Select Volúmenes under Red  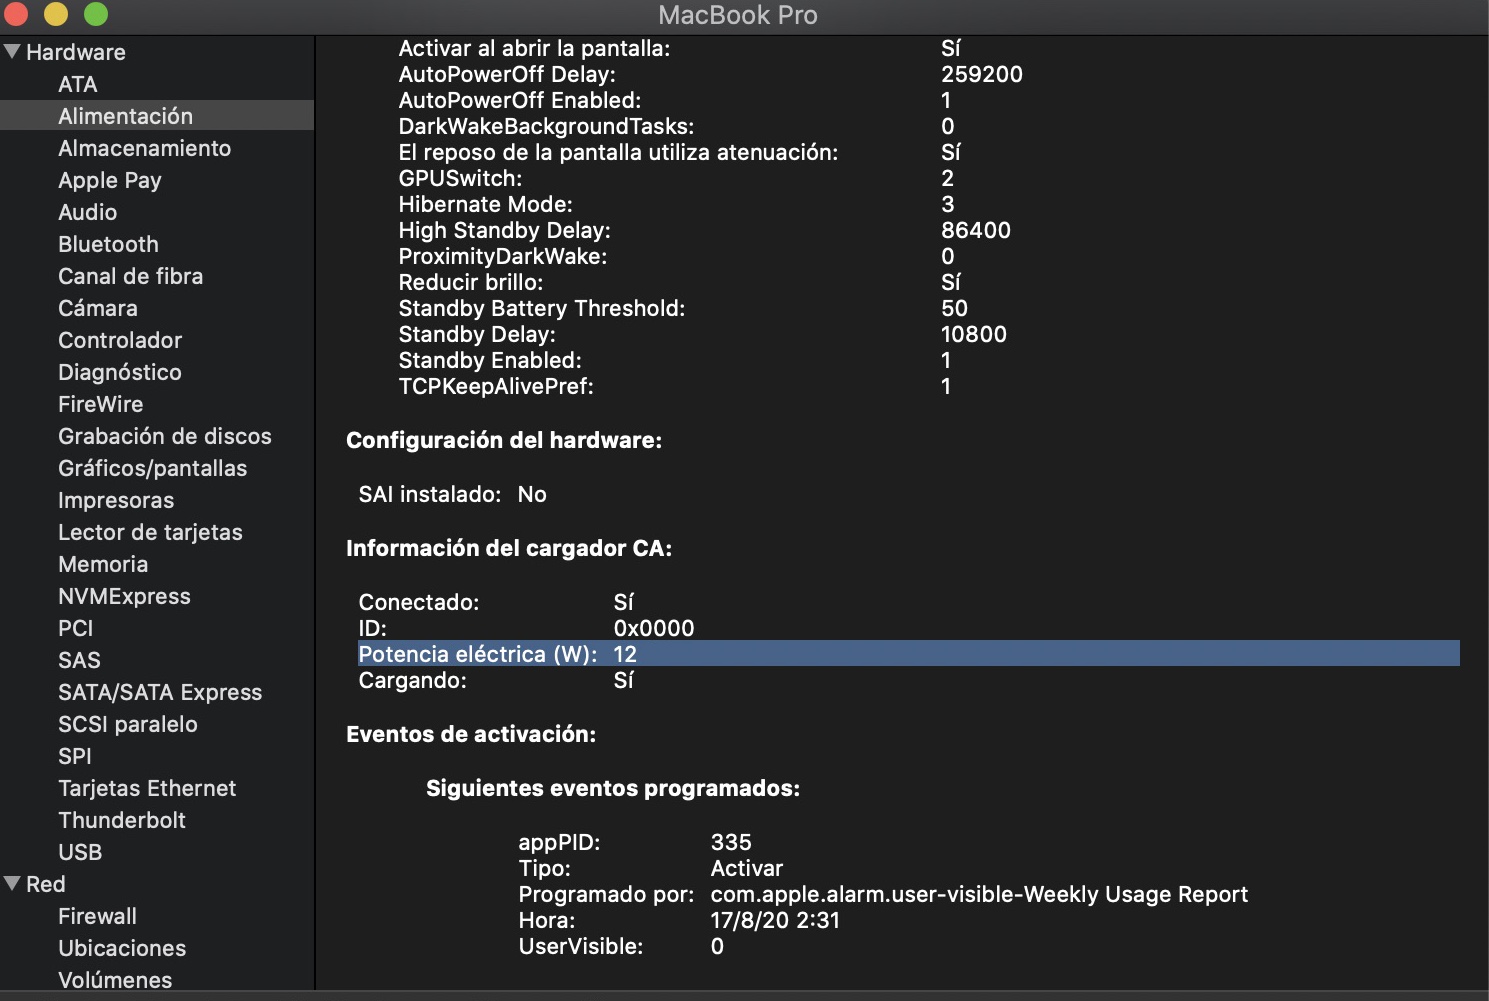click(x=115, y=980)
